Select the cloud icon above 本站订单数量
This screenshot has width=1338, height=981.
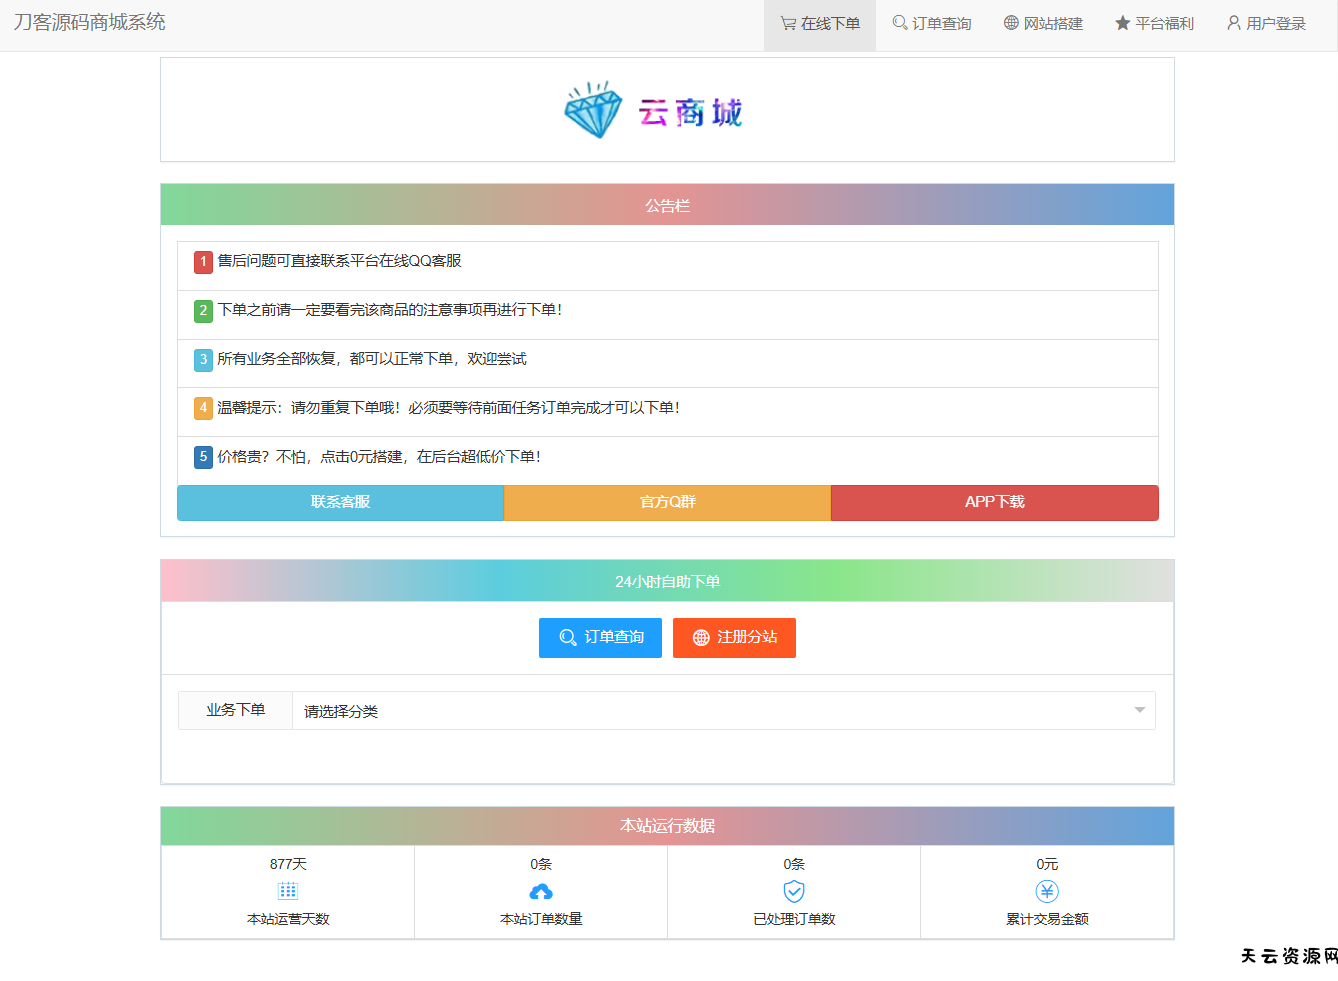click(541, 890)
